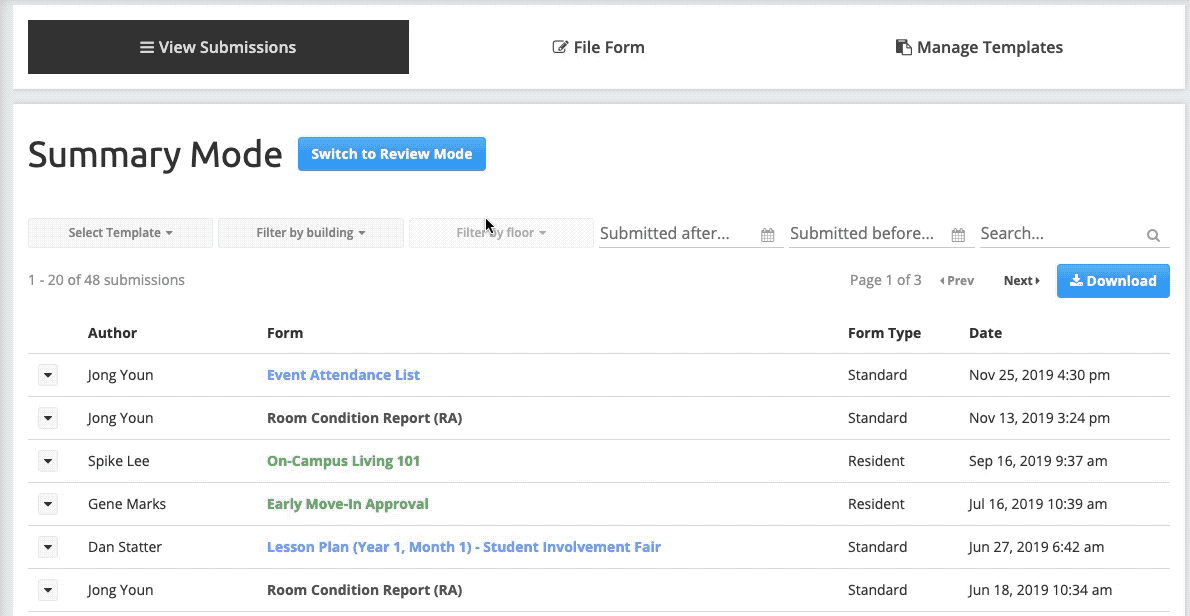1190x616 pixels.
Task: Open the Manage Templates tab
Action: tap(979, 47)
